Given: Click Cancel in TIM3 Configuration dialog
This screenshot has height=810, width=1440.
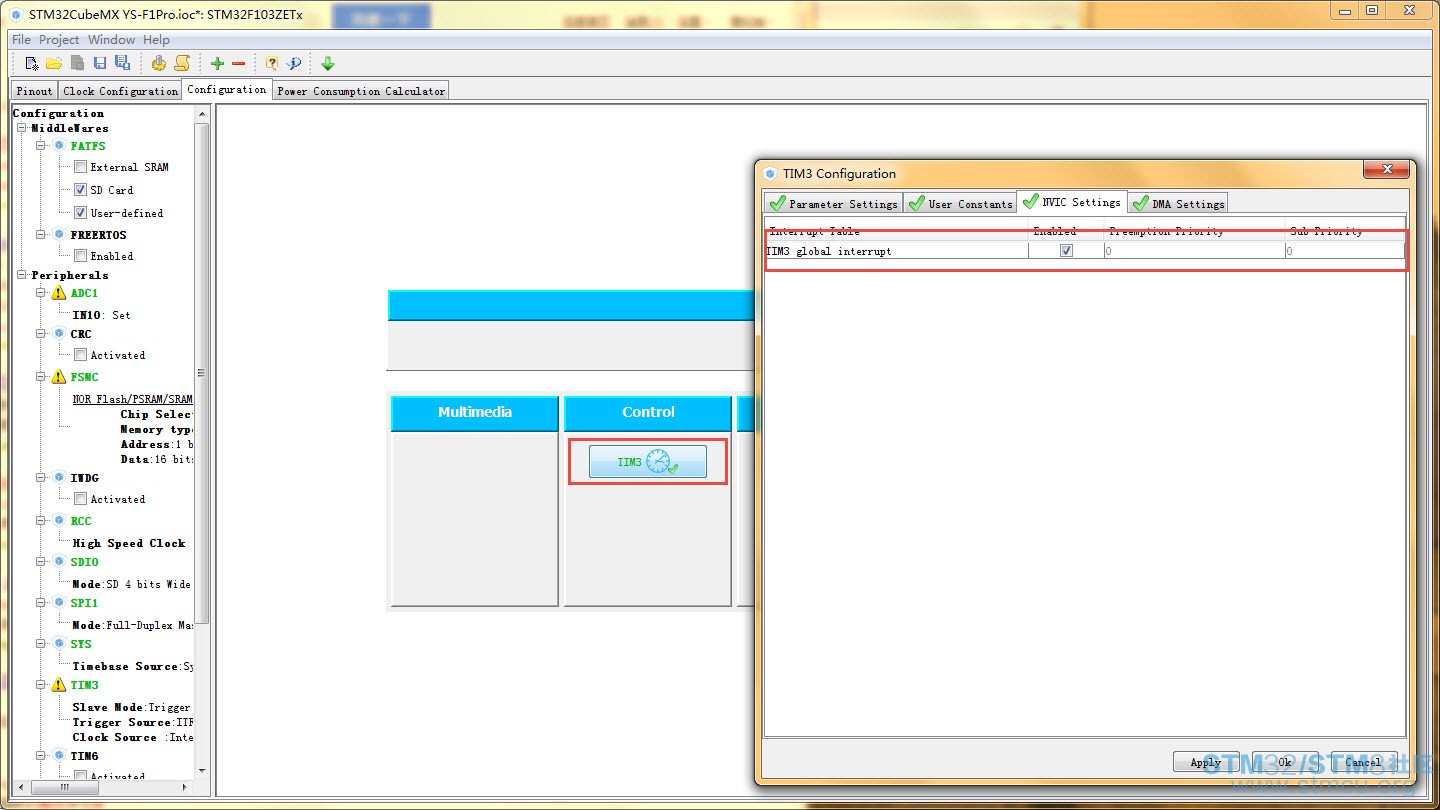Looking at the screenshot, I should pyautogui.click(x=1363, y=762).
